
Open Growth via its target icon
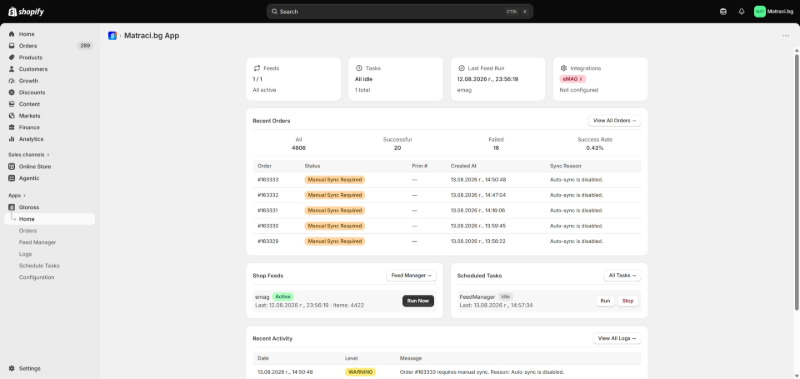pos(12,81)
